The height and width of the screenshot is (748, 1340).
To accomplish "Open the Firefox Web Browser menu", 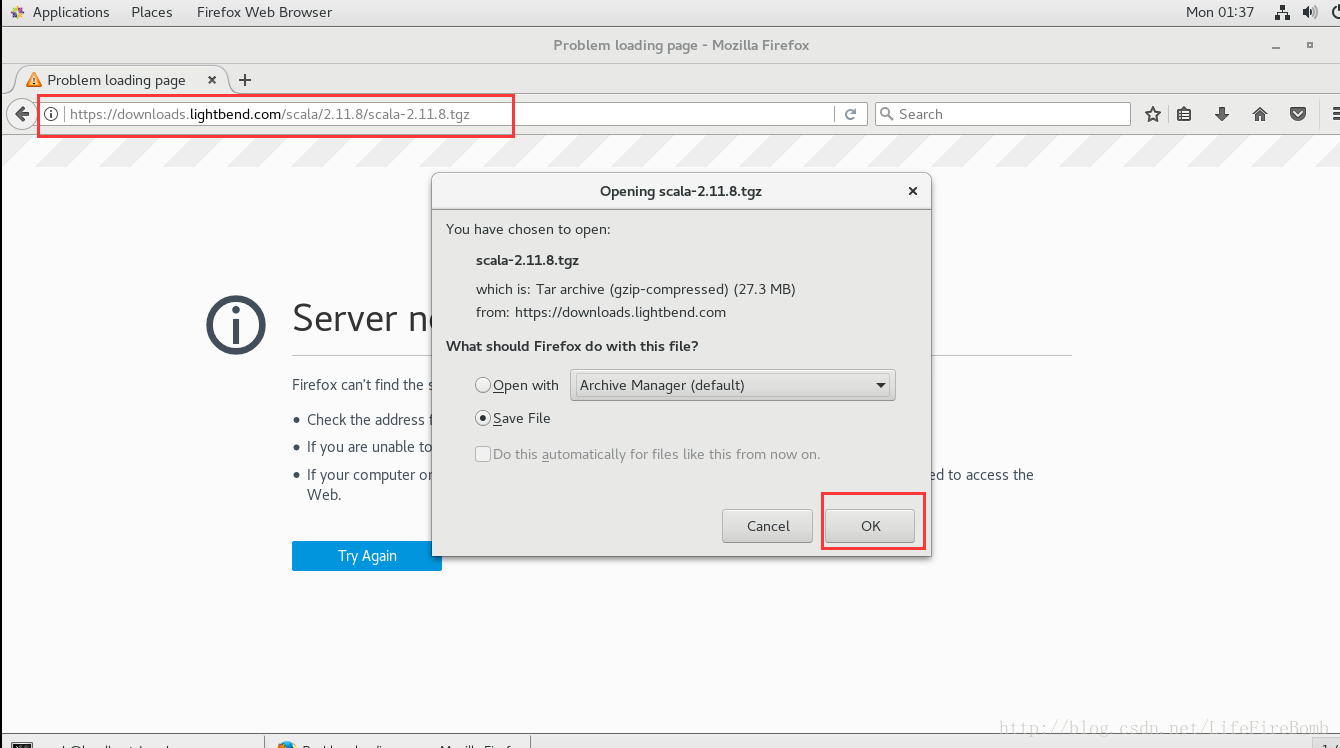I will click(264, 12).
